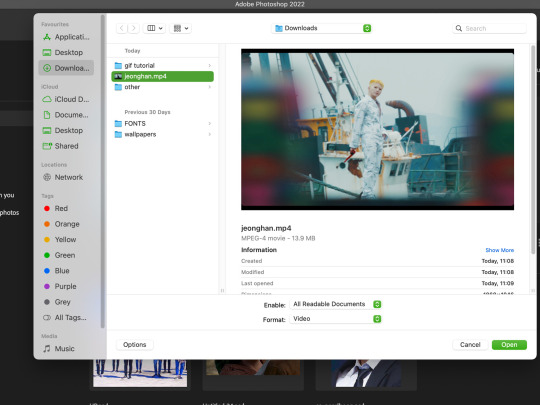This screenshot has width=540, height=405.
Task: Select the other folder
Action: click(163, 87)
